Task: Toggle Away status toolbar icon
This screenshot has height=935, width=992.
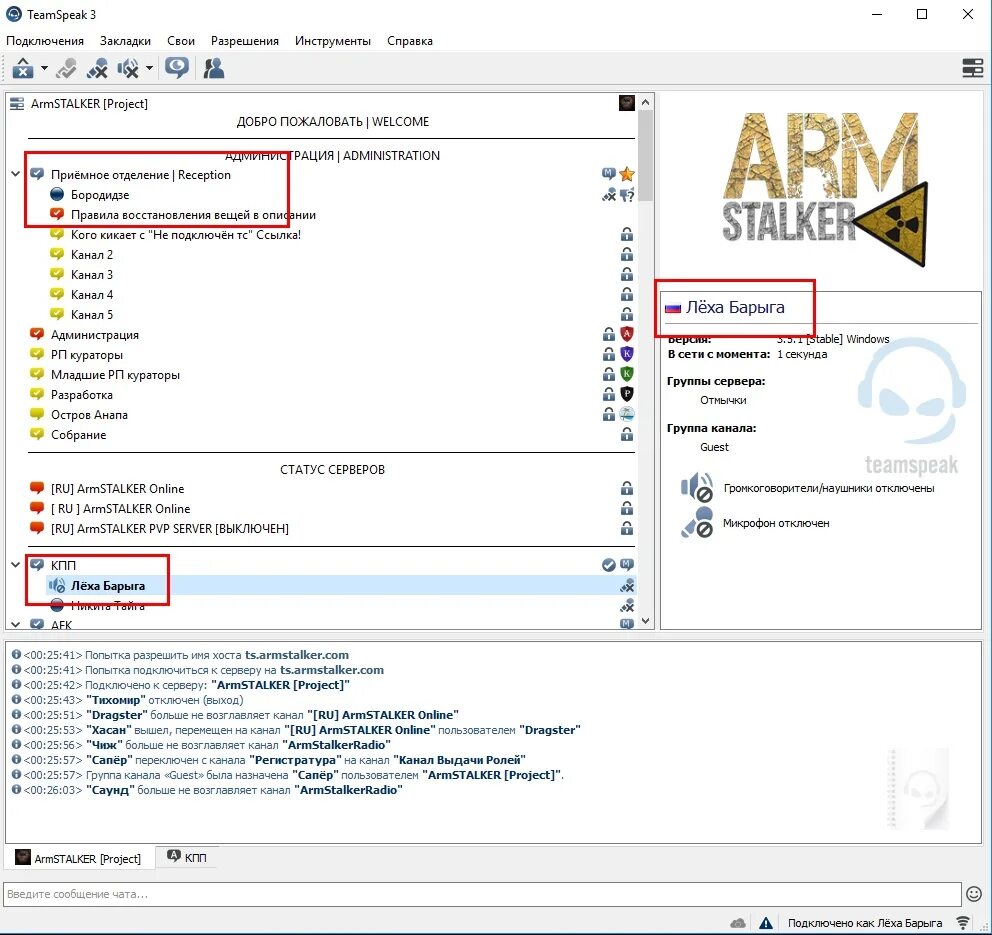Action: (x=177, y=68)
